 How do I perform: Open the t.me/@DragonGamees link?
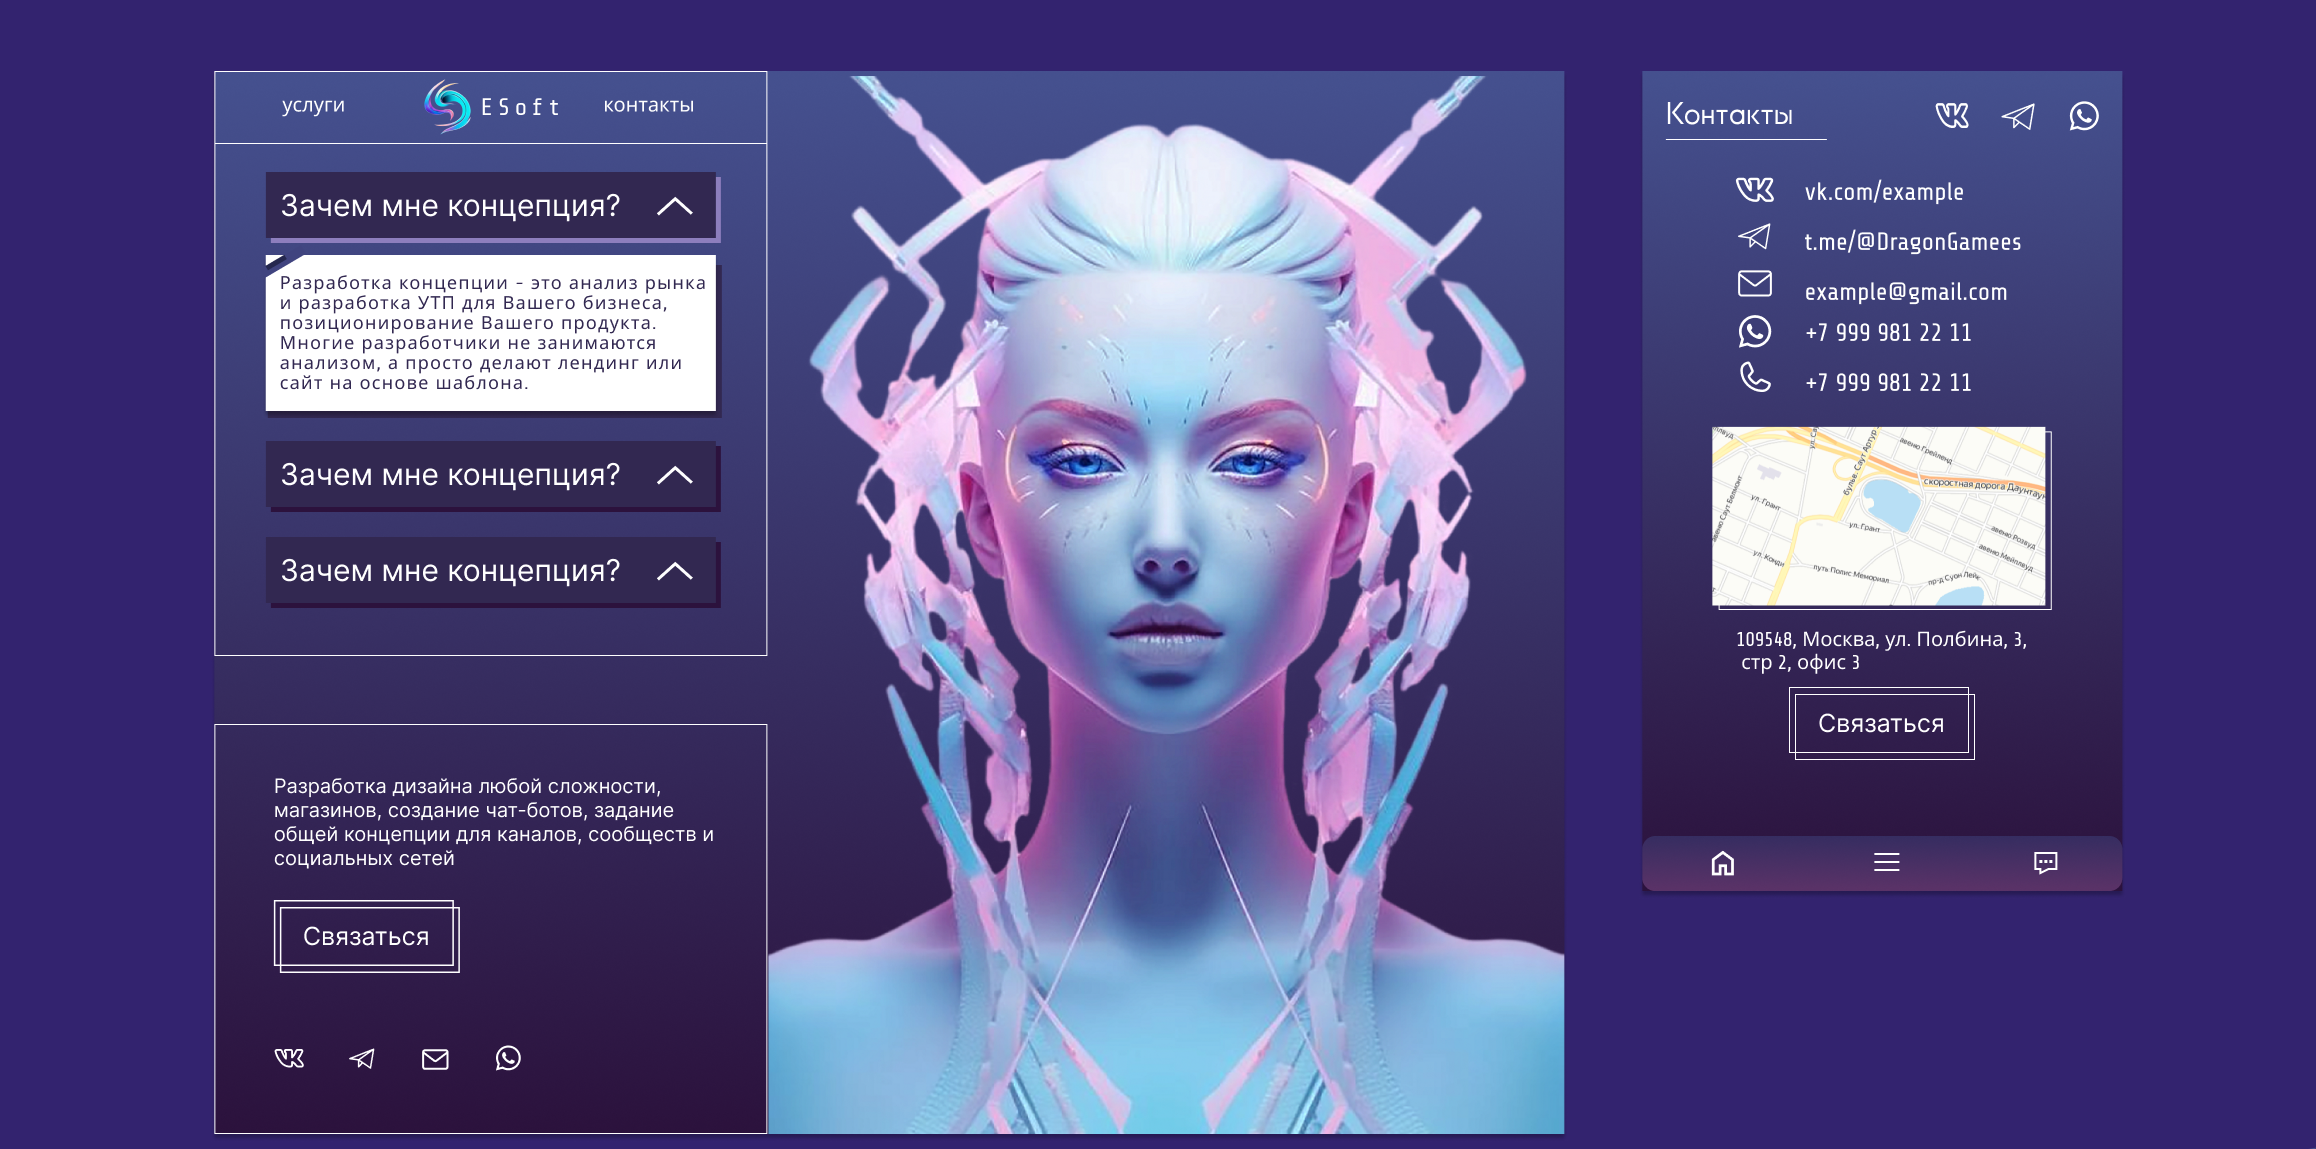[x=1912, y=242]
